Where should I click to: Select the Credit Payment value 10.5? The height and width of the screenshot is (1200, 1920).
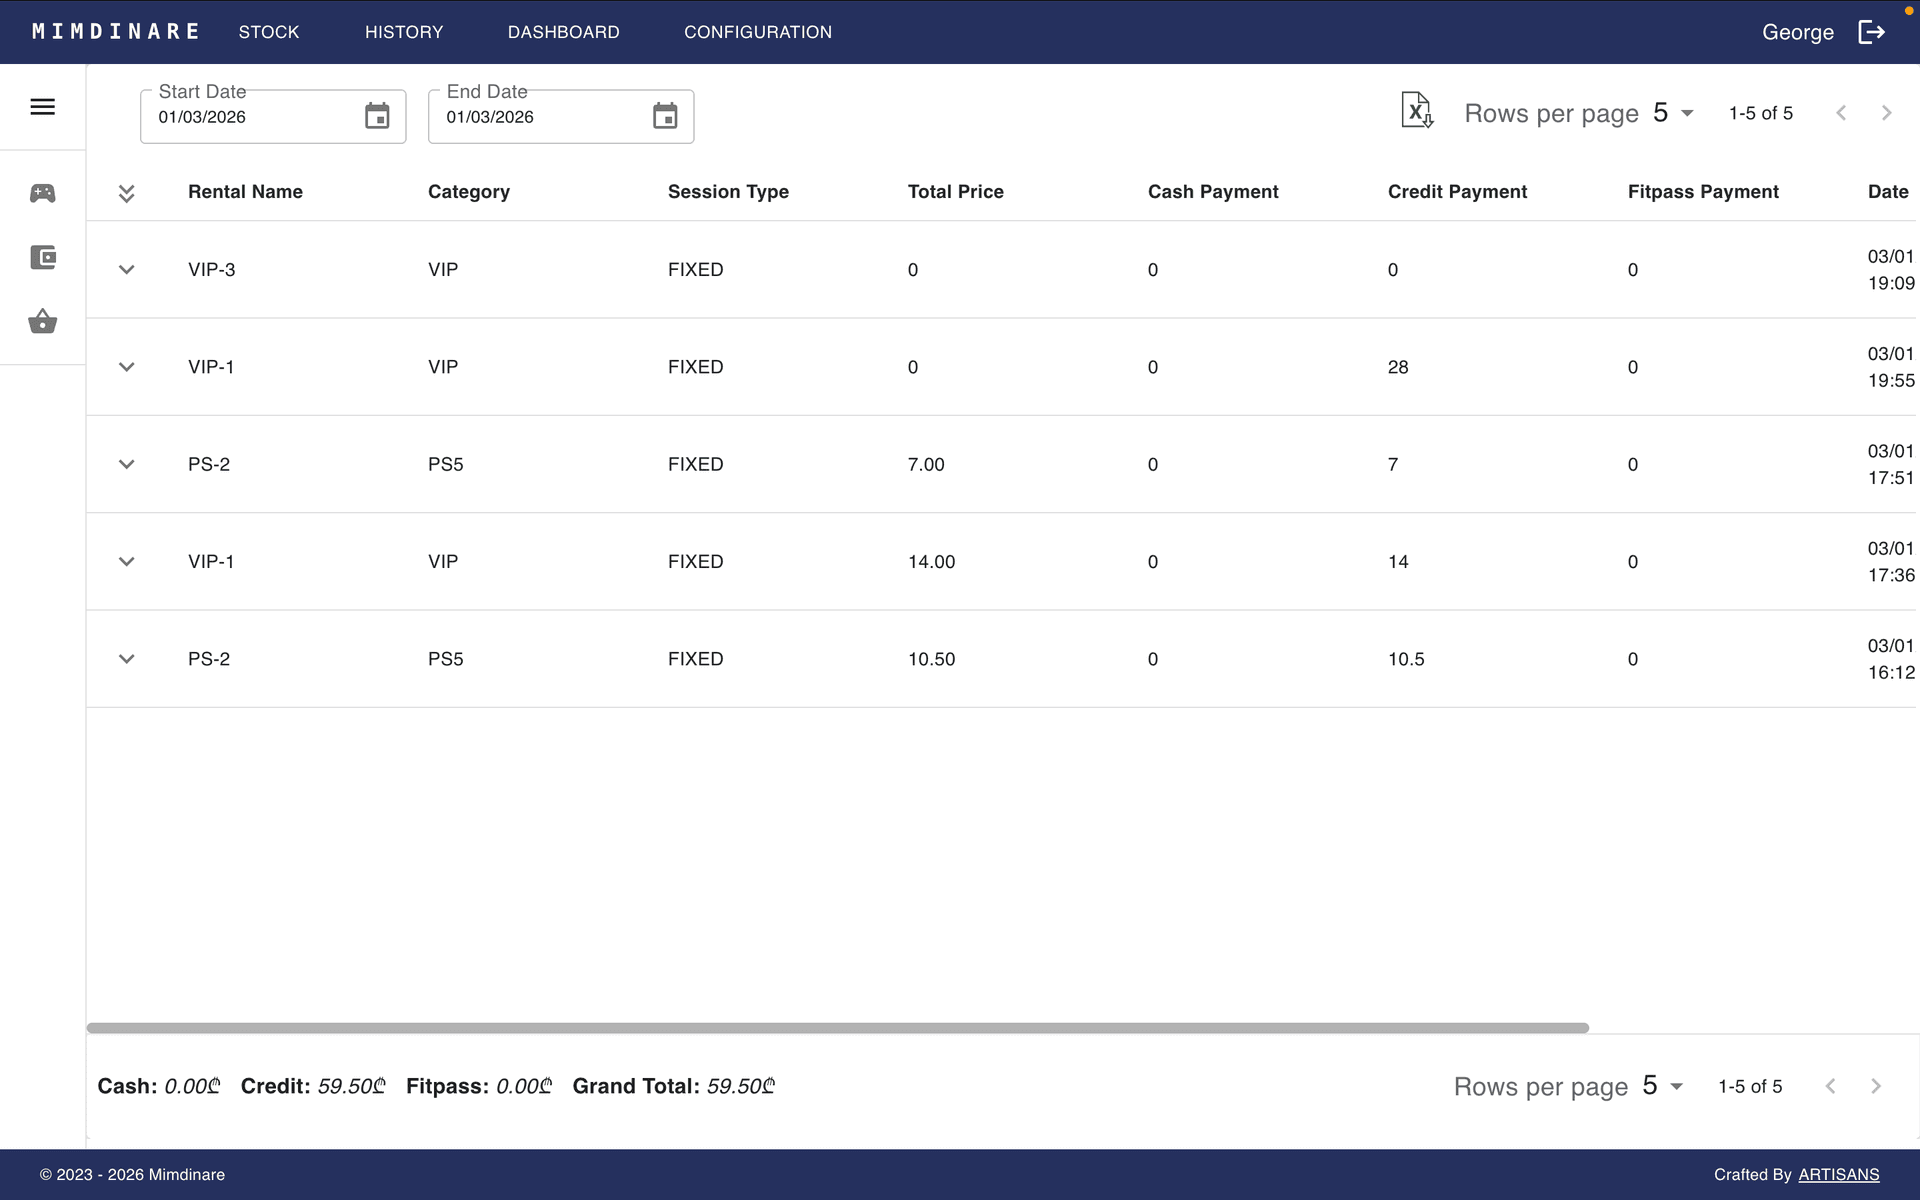(x=1406, y=659)
